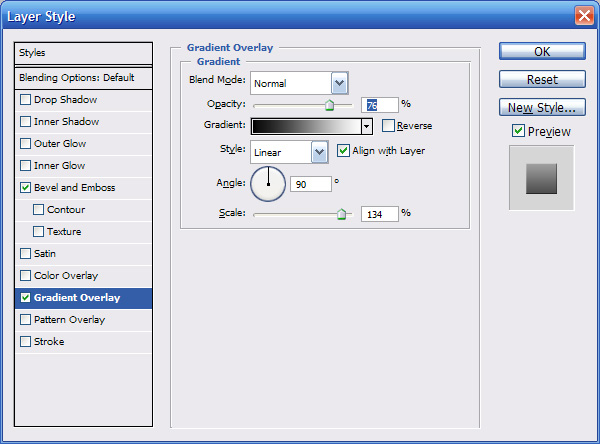Enable the Stroke checkbox
600x444 pixels.
tap(25, 341)
